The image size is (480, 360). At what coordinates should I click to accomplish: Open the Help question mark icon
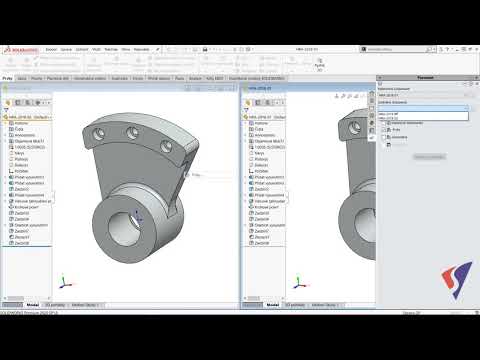[x=448, y=49]
